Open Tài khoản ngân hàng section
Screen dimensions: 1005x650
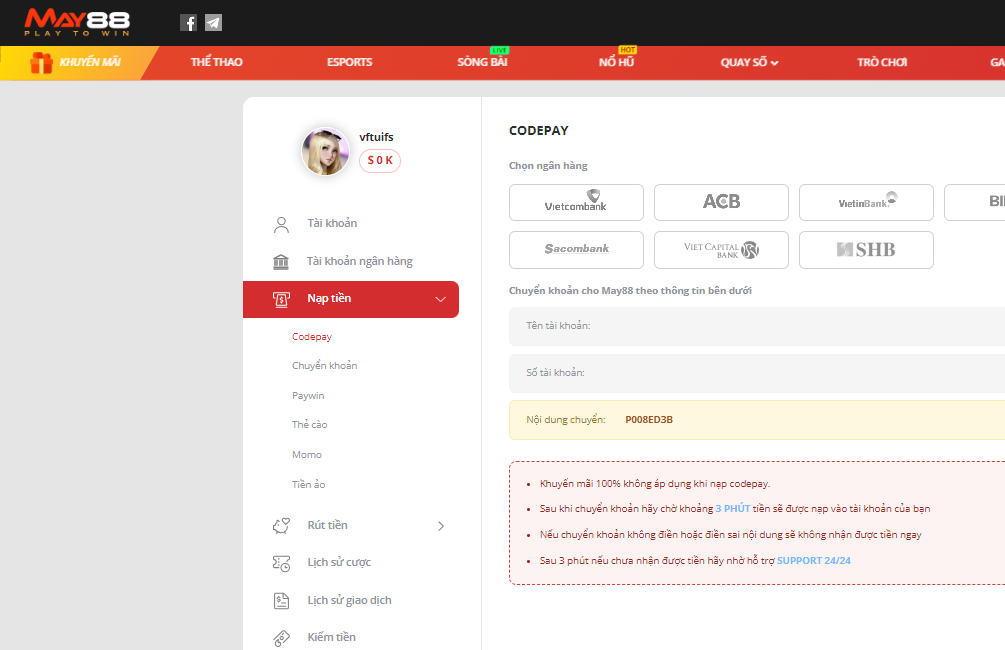[360, 261]
